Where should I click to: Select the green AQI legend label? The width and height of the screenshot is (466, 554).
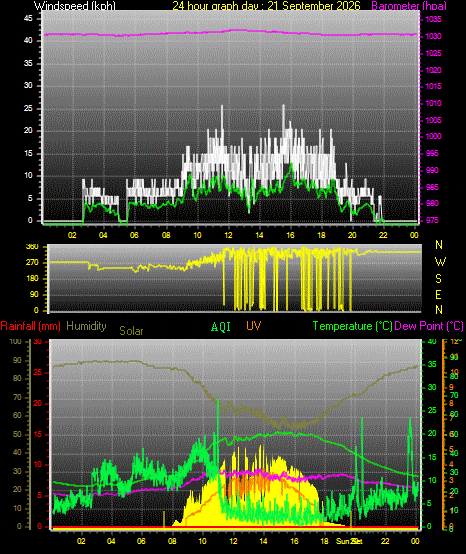pos(221,327)
